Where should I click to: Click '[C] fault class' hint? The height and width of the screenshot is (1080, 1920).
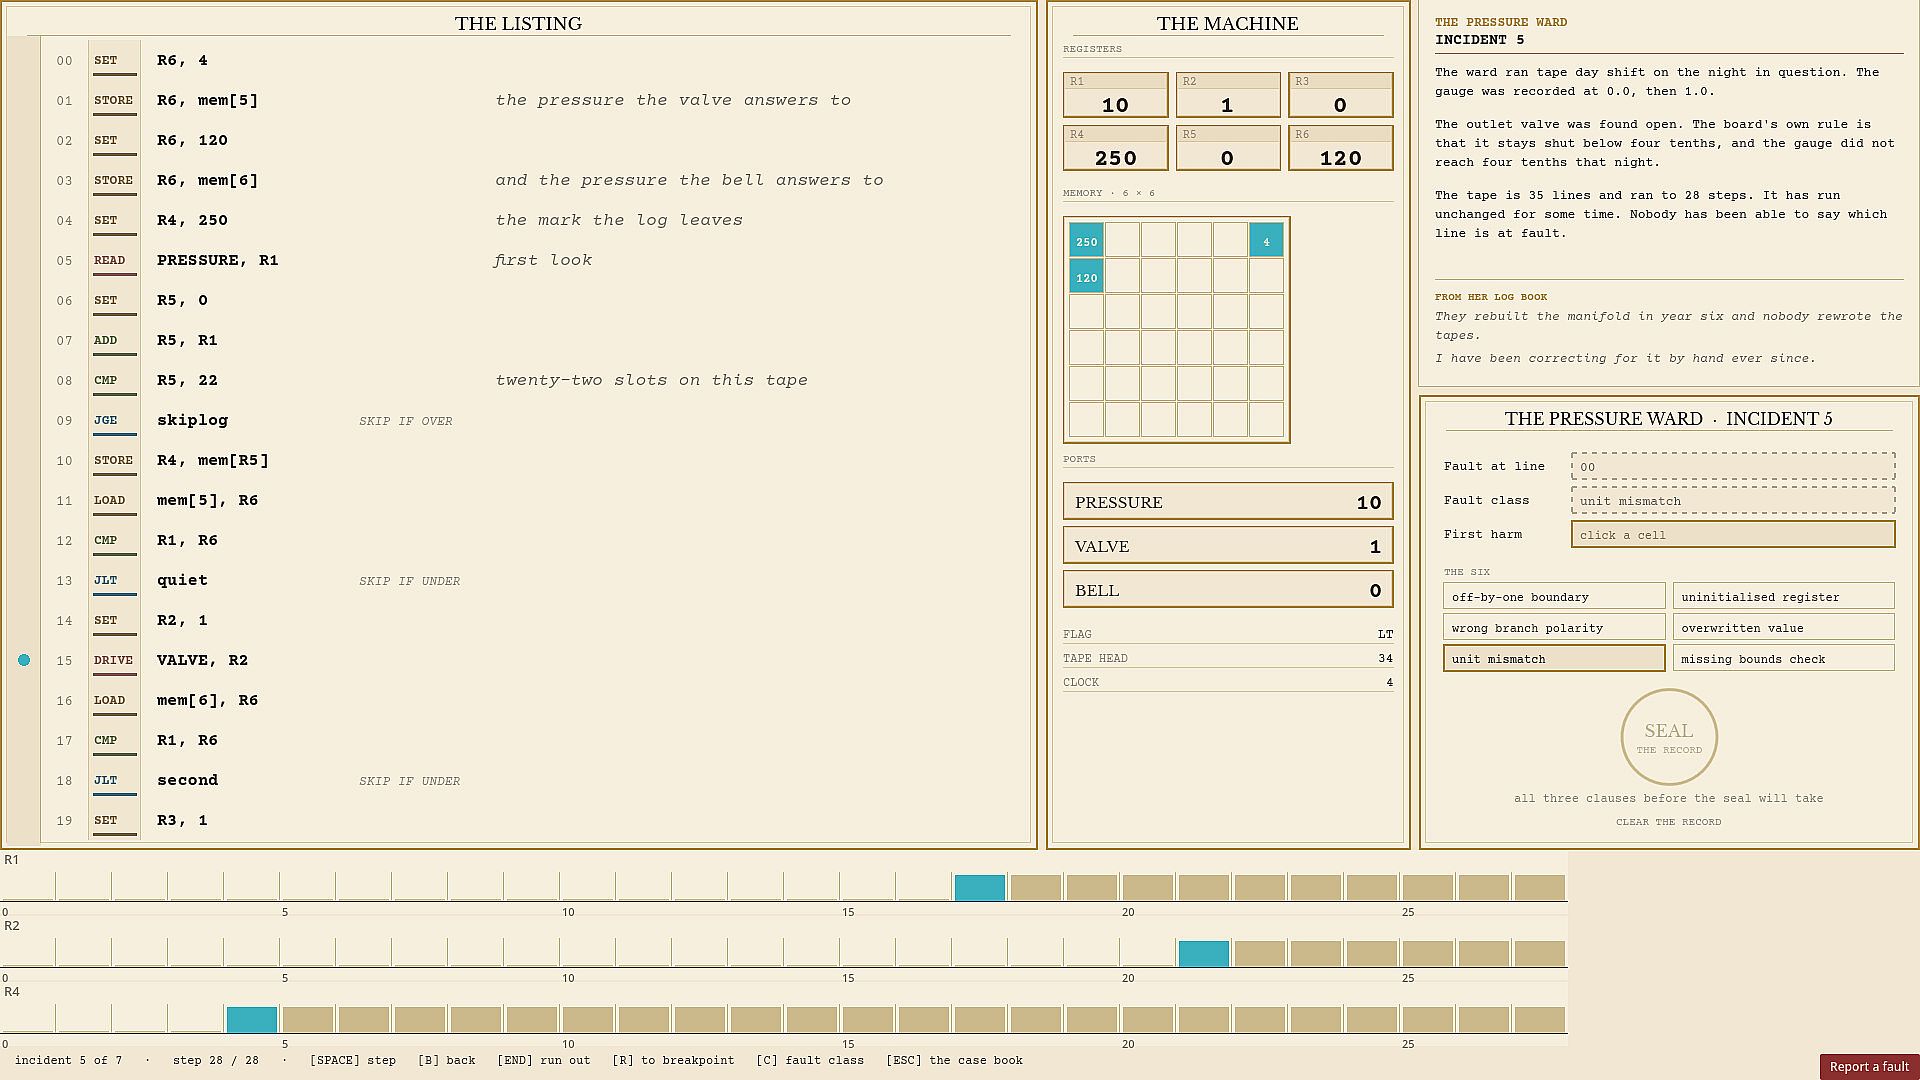click(x=810, y=1060)
